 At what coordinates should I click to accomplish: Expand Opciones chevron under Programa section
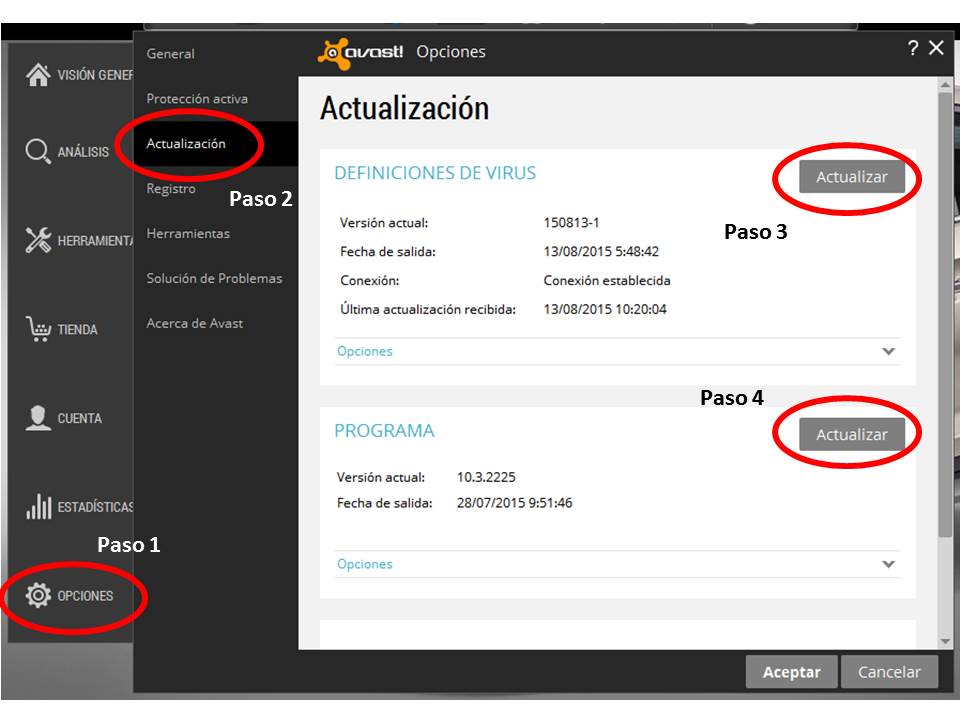point(889,565)
